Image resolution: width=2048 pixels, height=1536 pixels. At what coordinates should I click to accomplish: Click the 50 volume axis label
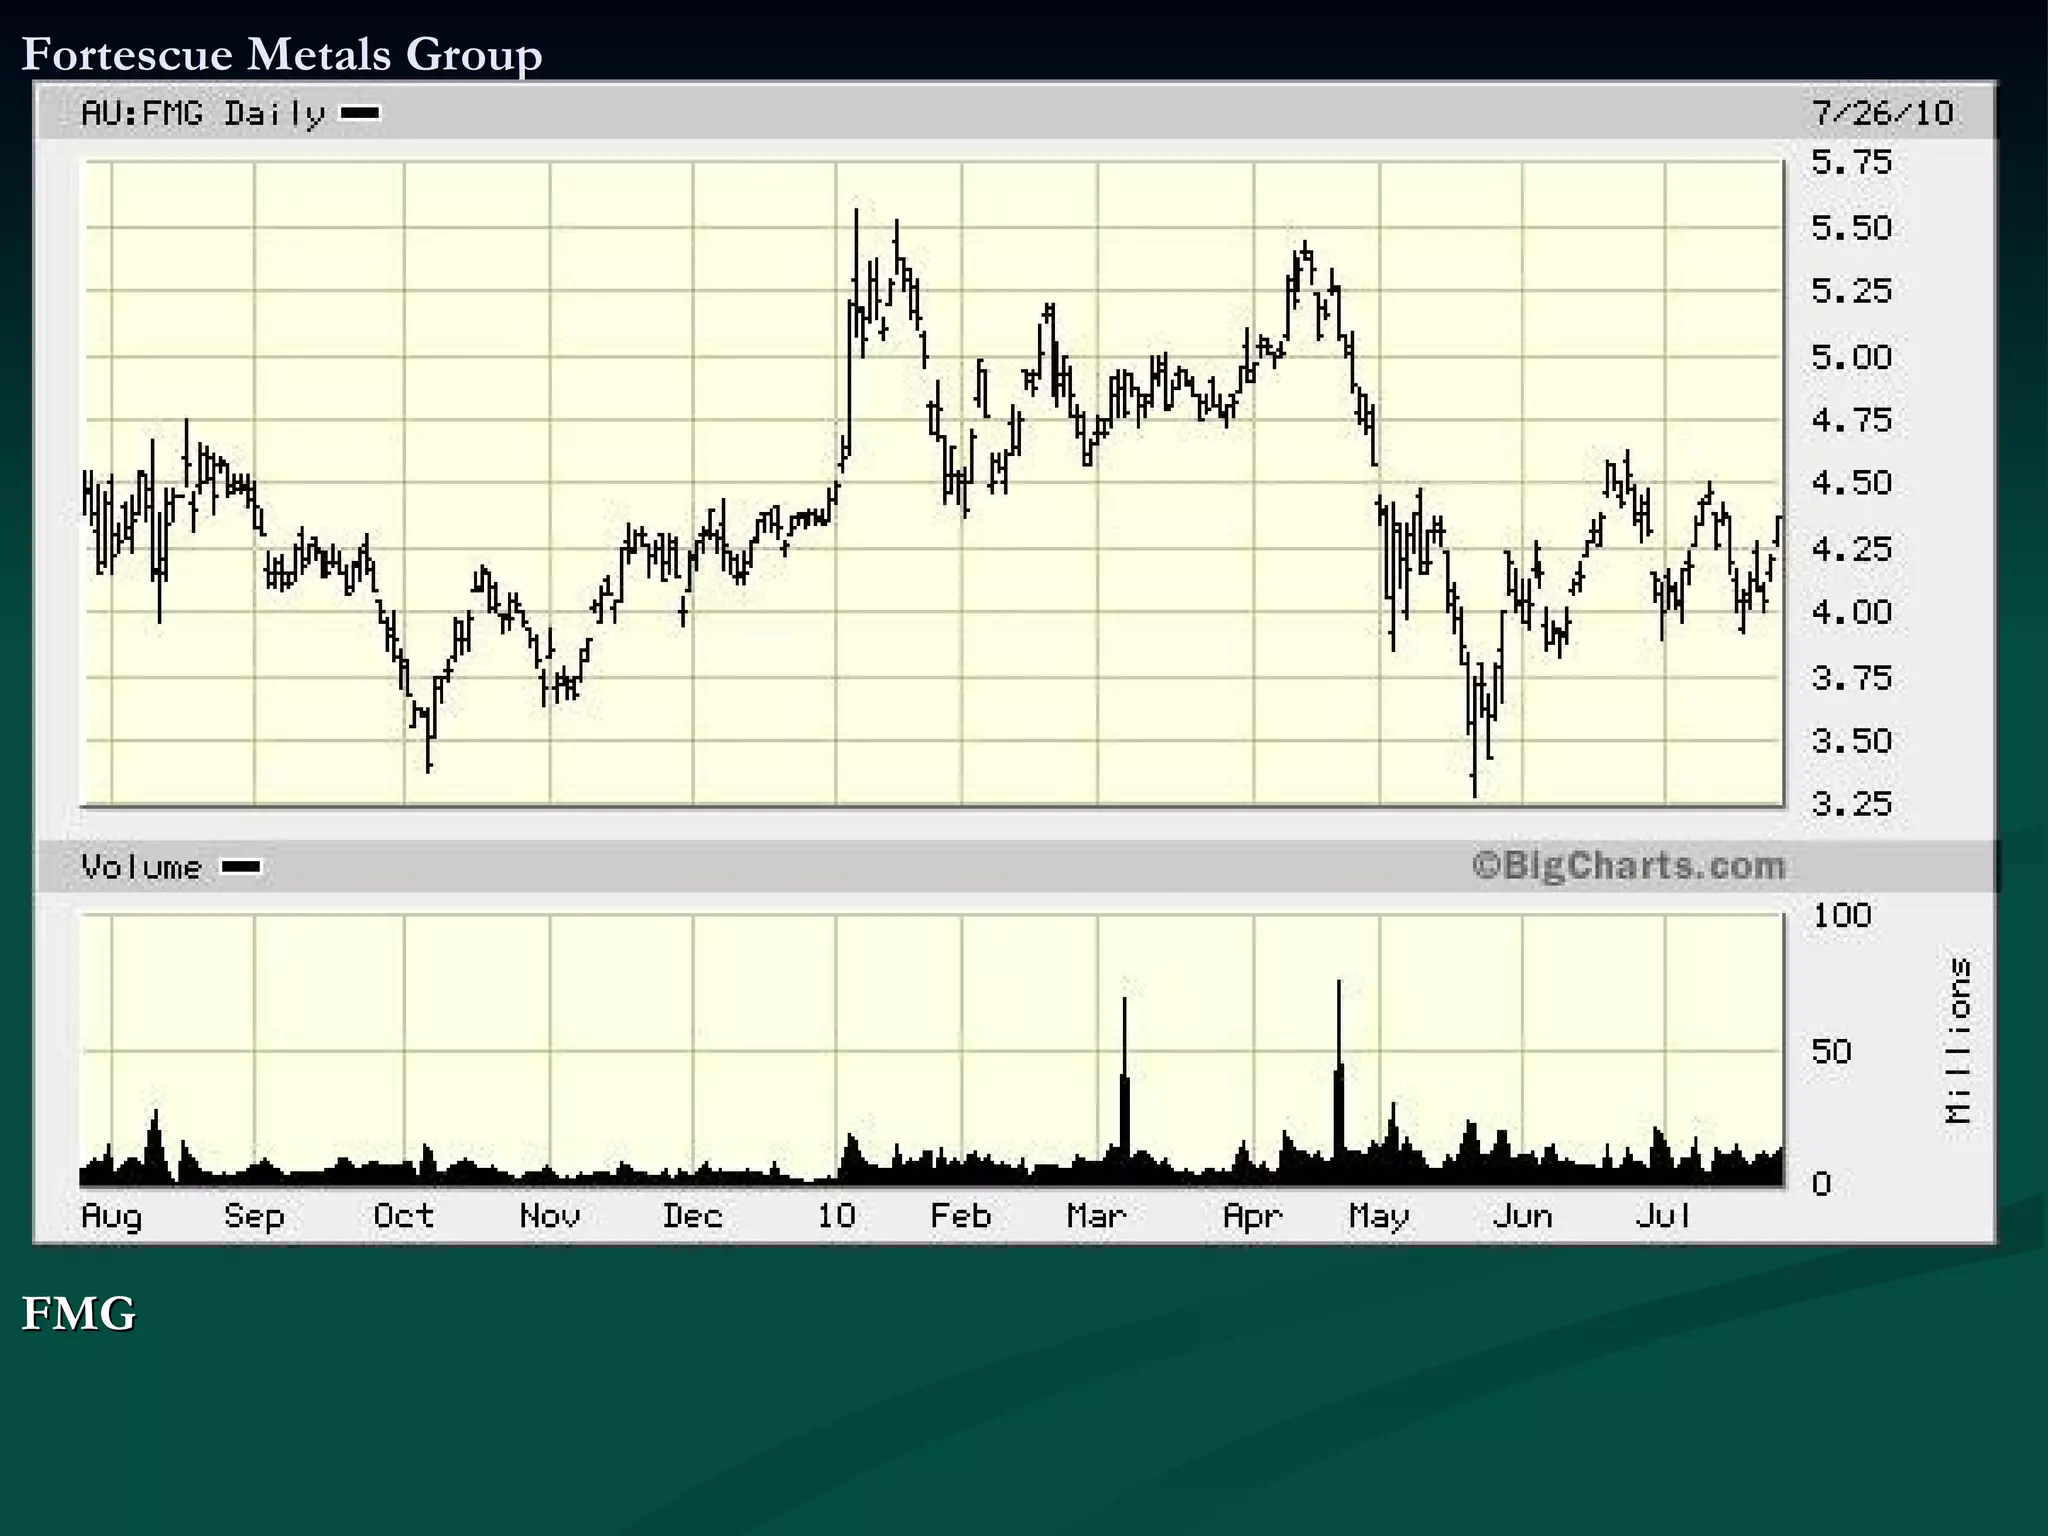[x=1832, y=1052]
